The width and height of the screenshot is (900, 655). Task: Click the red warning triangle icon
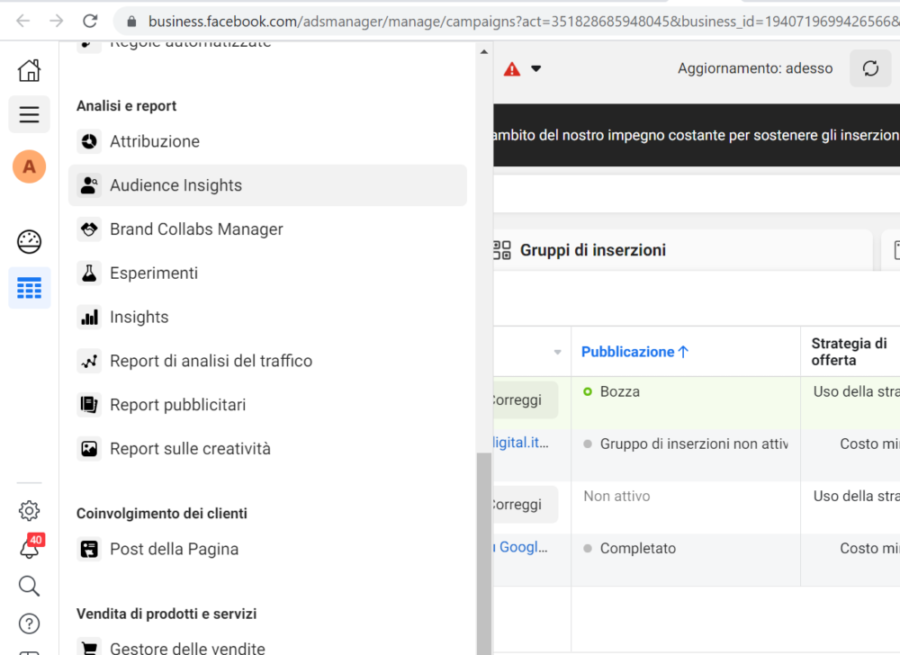[511, 69]
